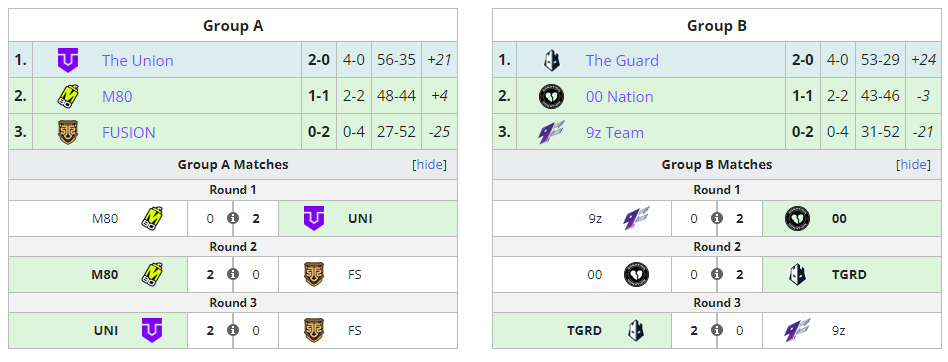Open the FUSION team page link

[129, 132]
